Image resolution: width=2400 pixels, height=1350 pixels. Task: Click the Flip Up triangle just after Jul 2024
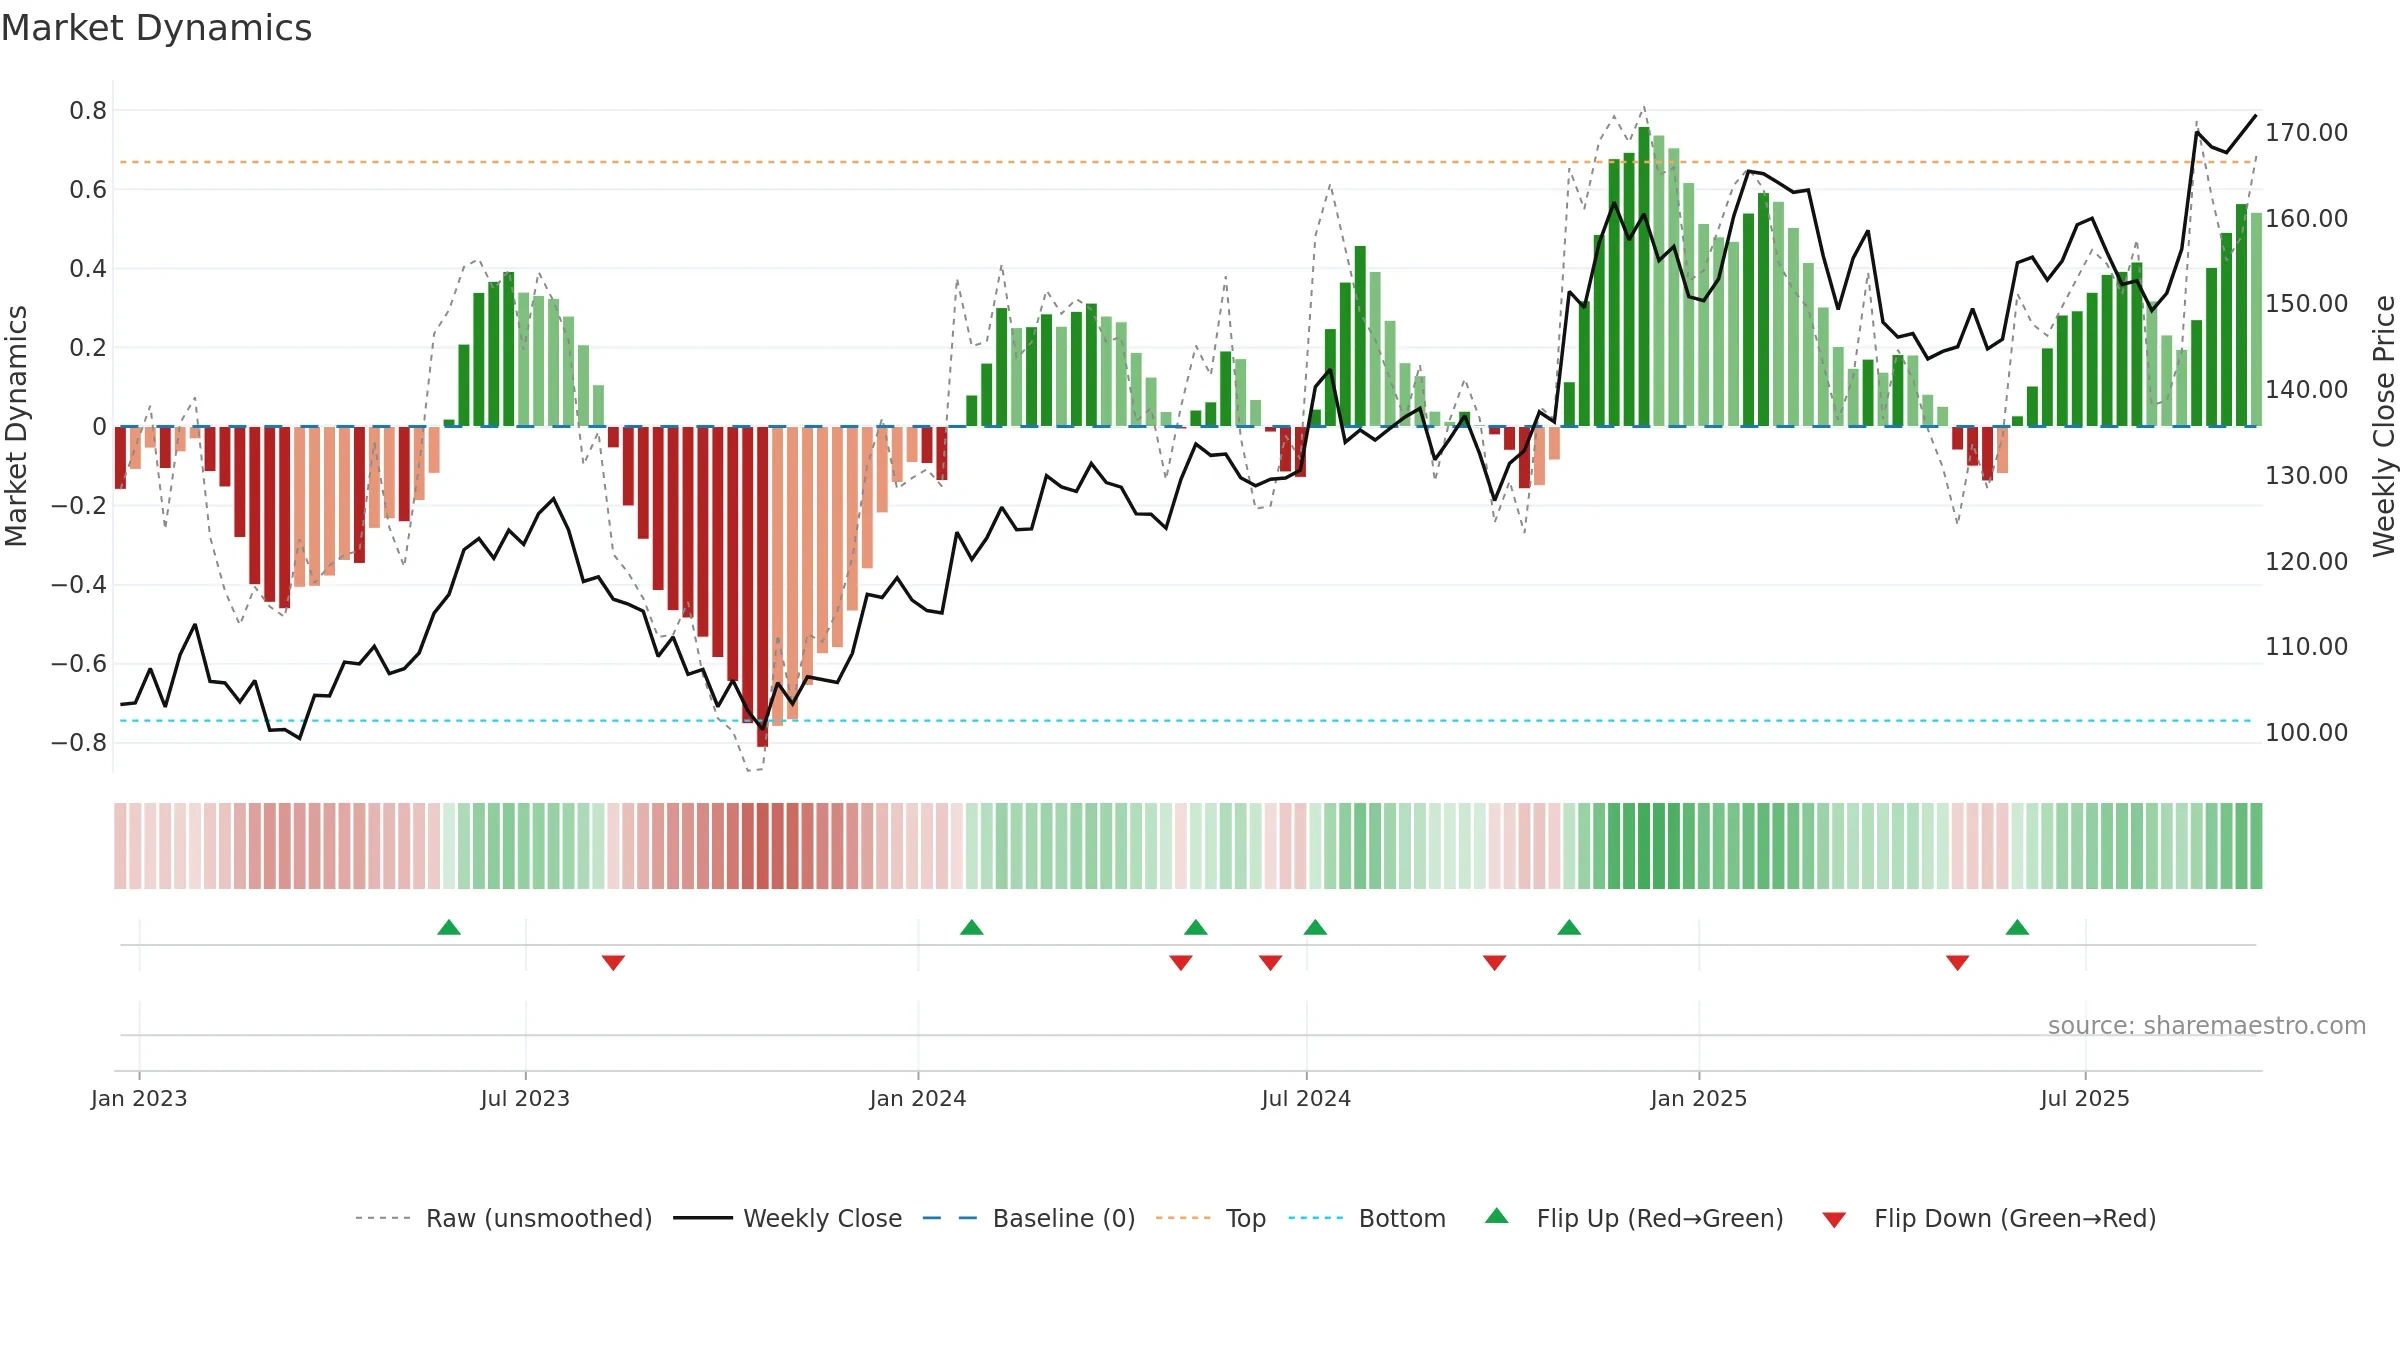tap(1315, 927)
